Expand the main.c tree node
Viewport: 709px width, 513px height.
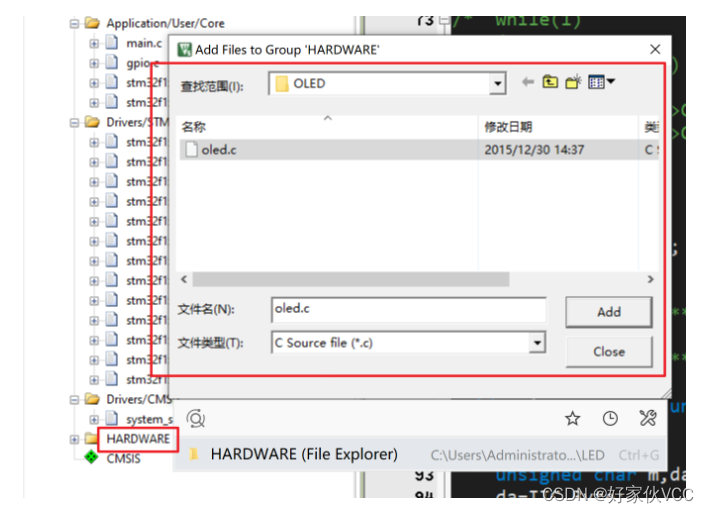94,43
